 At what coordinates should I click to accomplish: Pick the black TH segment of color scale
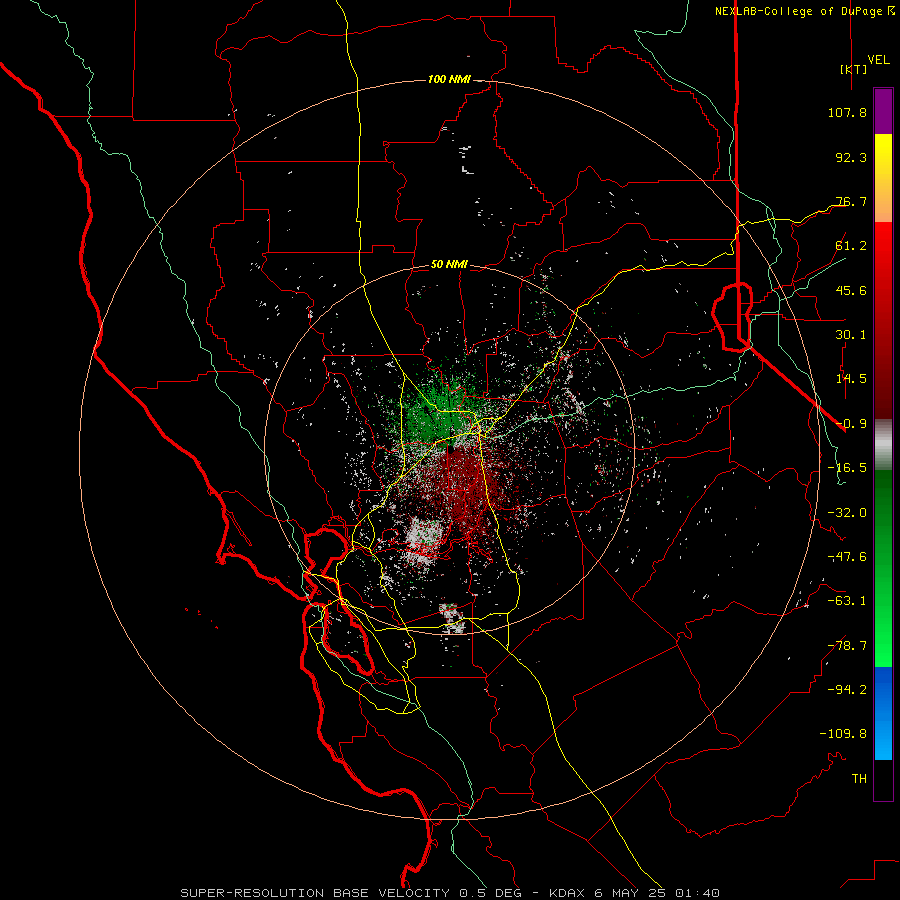[x=883, y=780]
